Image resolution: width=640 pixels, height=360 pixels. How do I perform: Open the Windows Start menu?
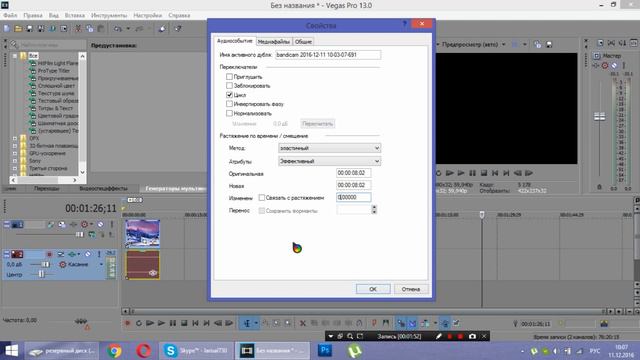click(11, 351)
